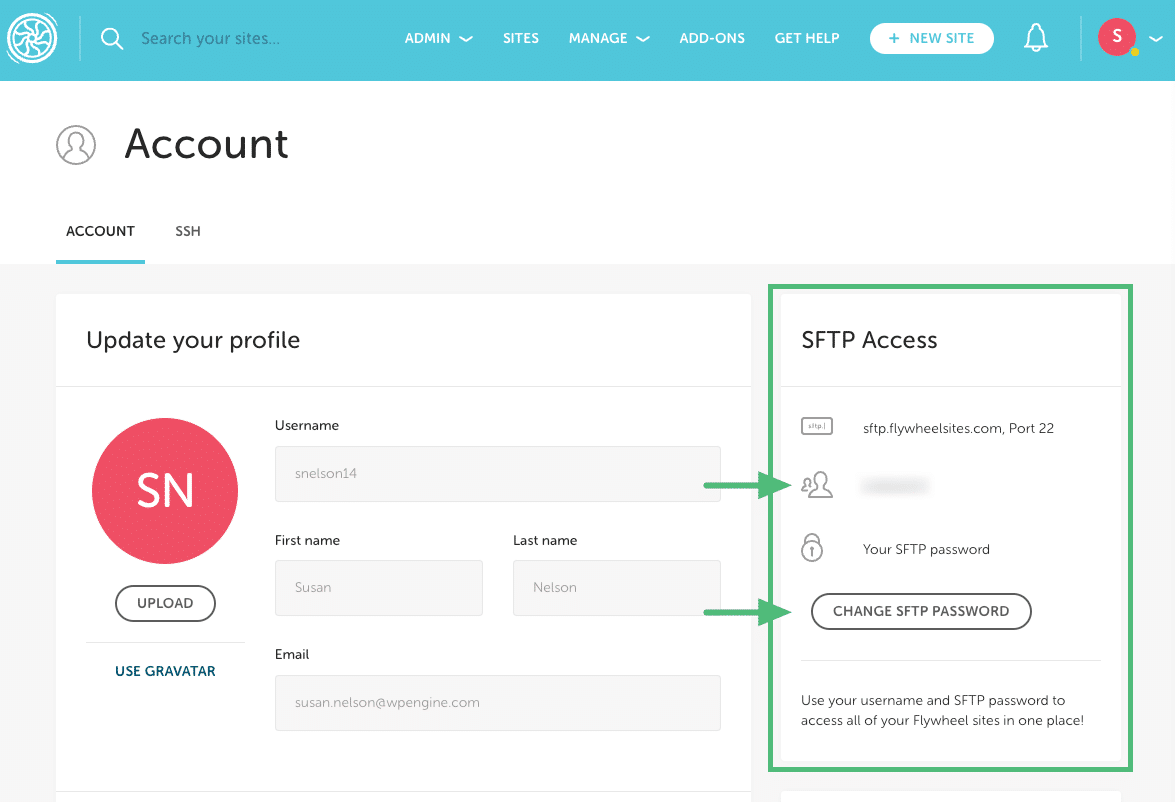Open the GET HELP menu item
The image size is (1175, 807).
click(x=807, y=38)
